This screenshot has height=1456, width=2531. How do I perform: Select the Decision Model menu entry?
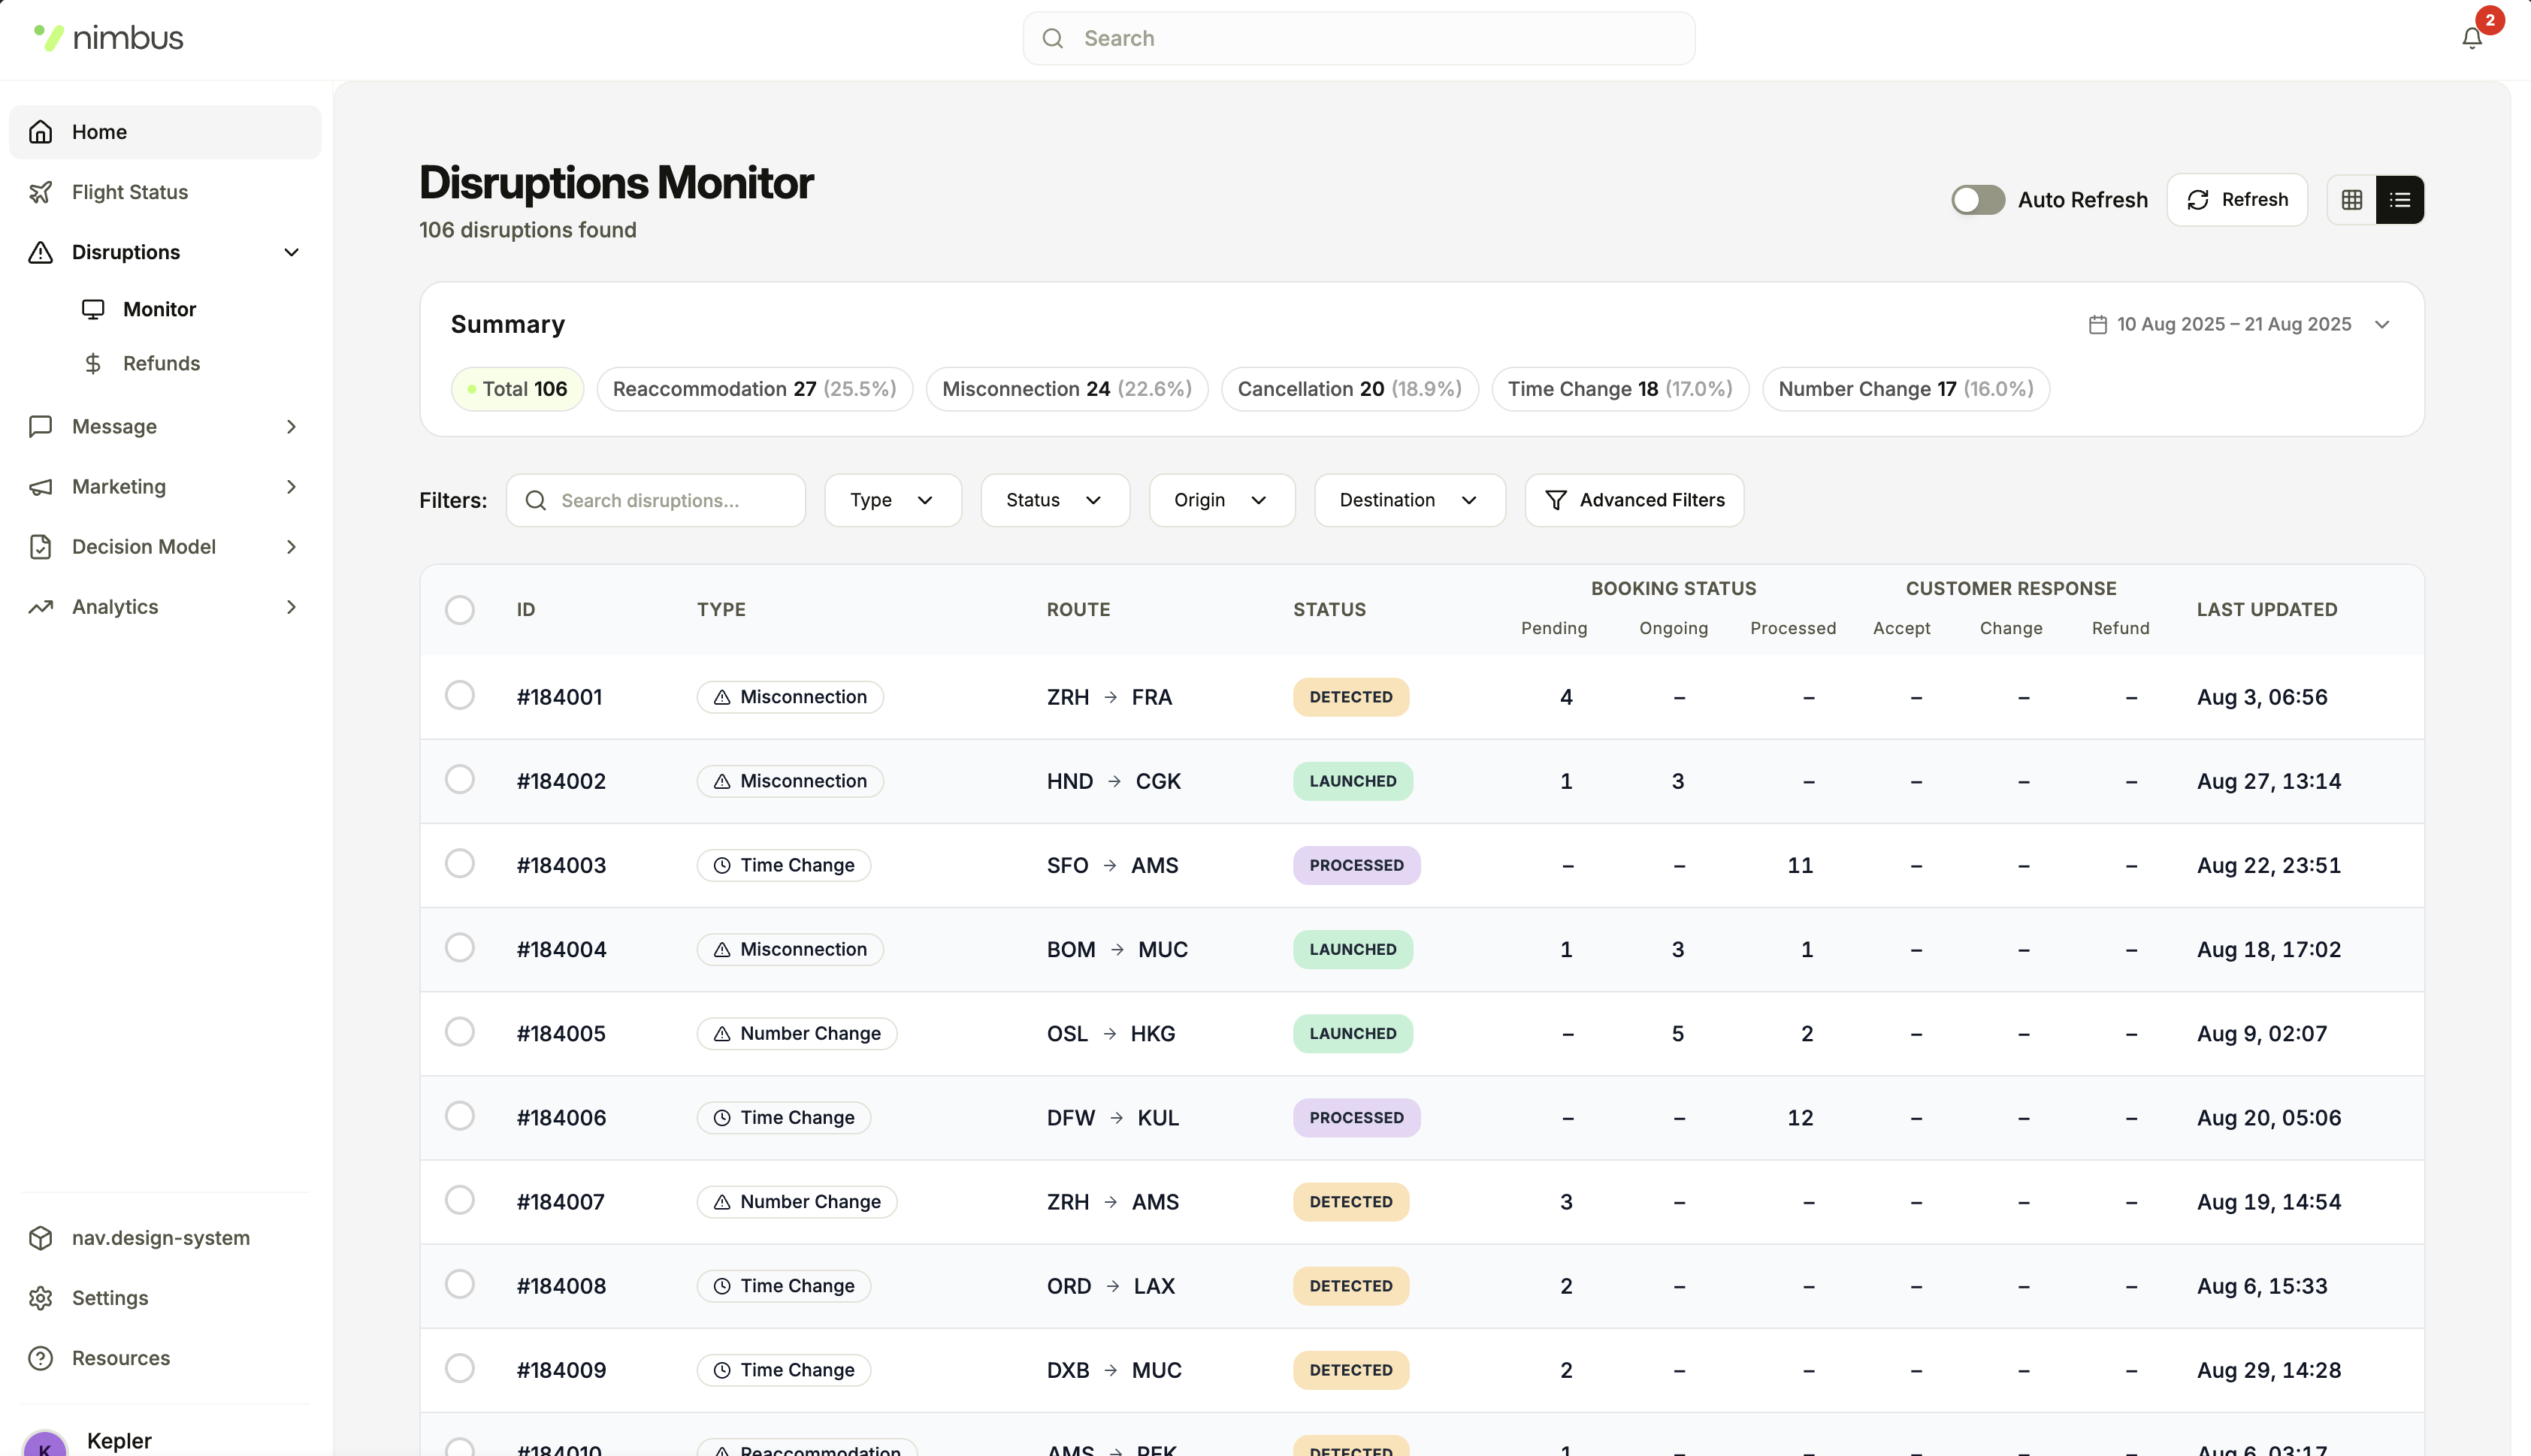coord(144,546)
